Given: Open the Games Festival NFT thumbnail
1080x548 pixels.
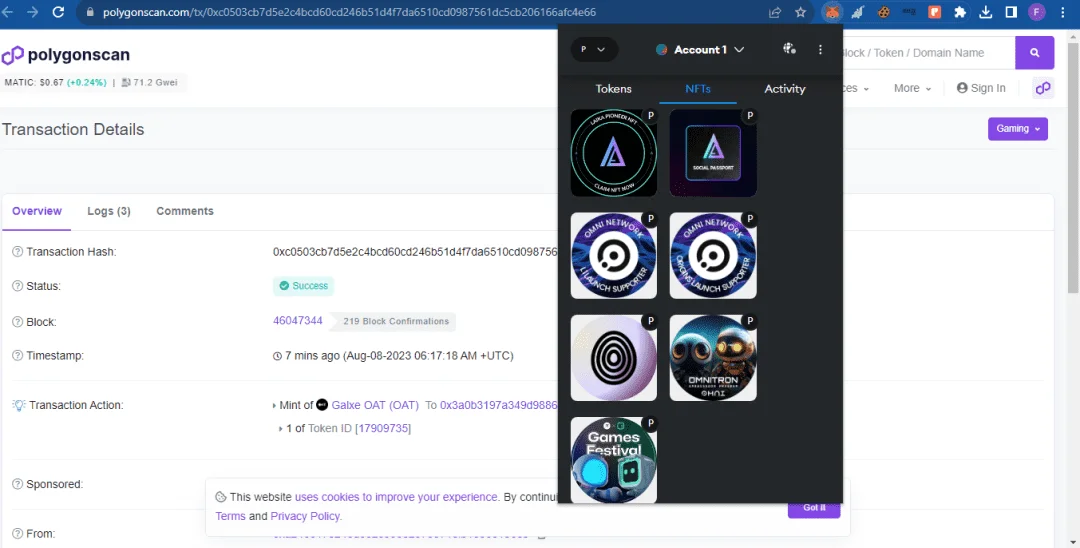Looking at the screenshot, I should coord(614,460).
